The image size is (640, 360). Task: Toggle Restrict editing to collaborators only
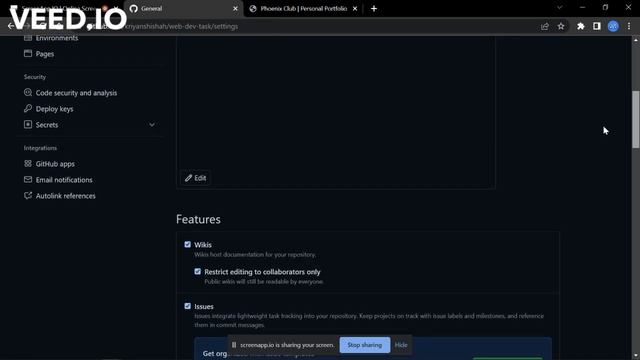pos(198,271)
